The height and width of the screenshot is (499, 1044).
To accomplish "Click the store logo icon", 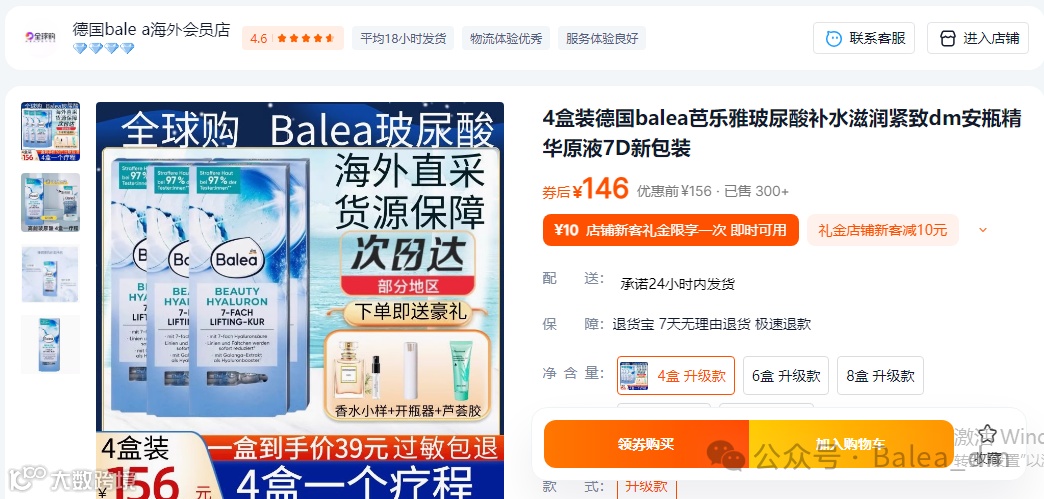I will pos(40,37).
